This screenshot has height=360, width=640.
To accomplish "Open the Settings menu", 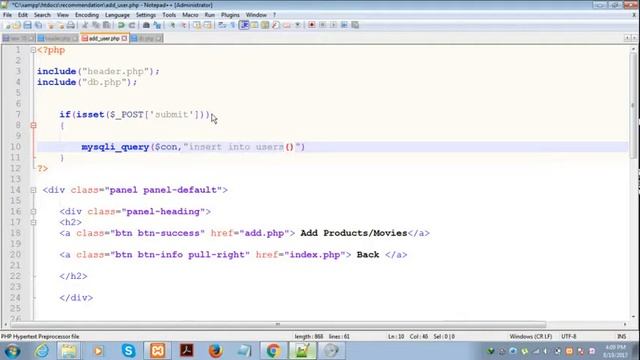I will 146,15.
